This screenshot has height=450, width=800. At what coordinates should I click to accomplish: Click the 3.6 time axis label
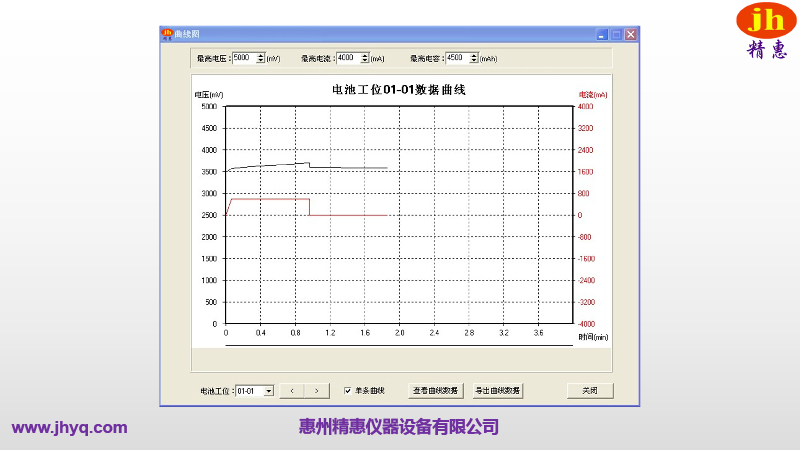pos(538,333)
